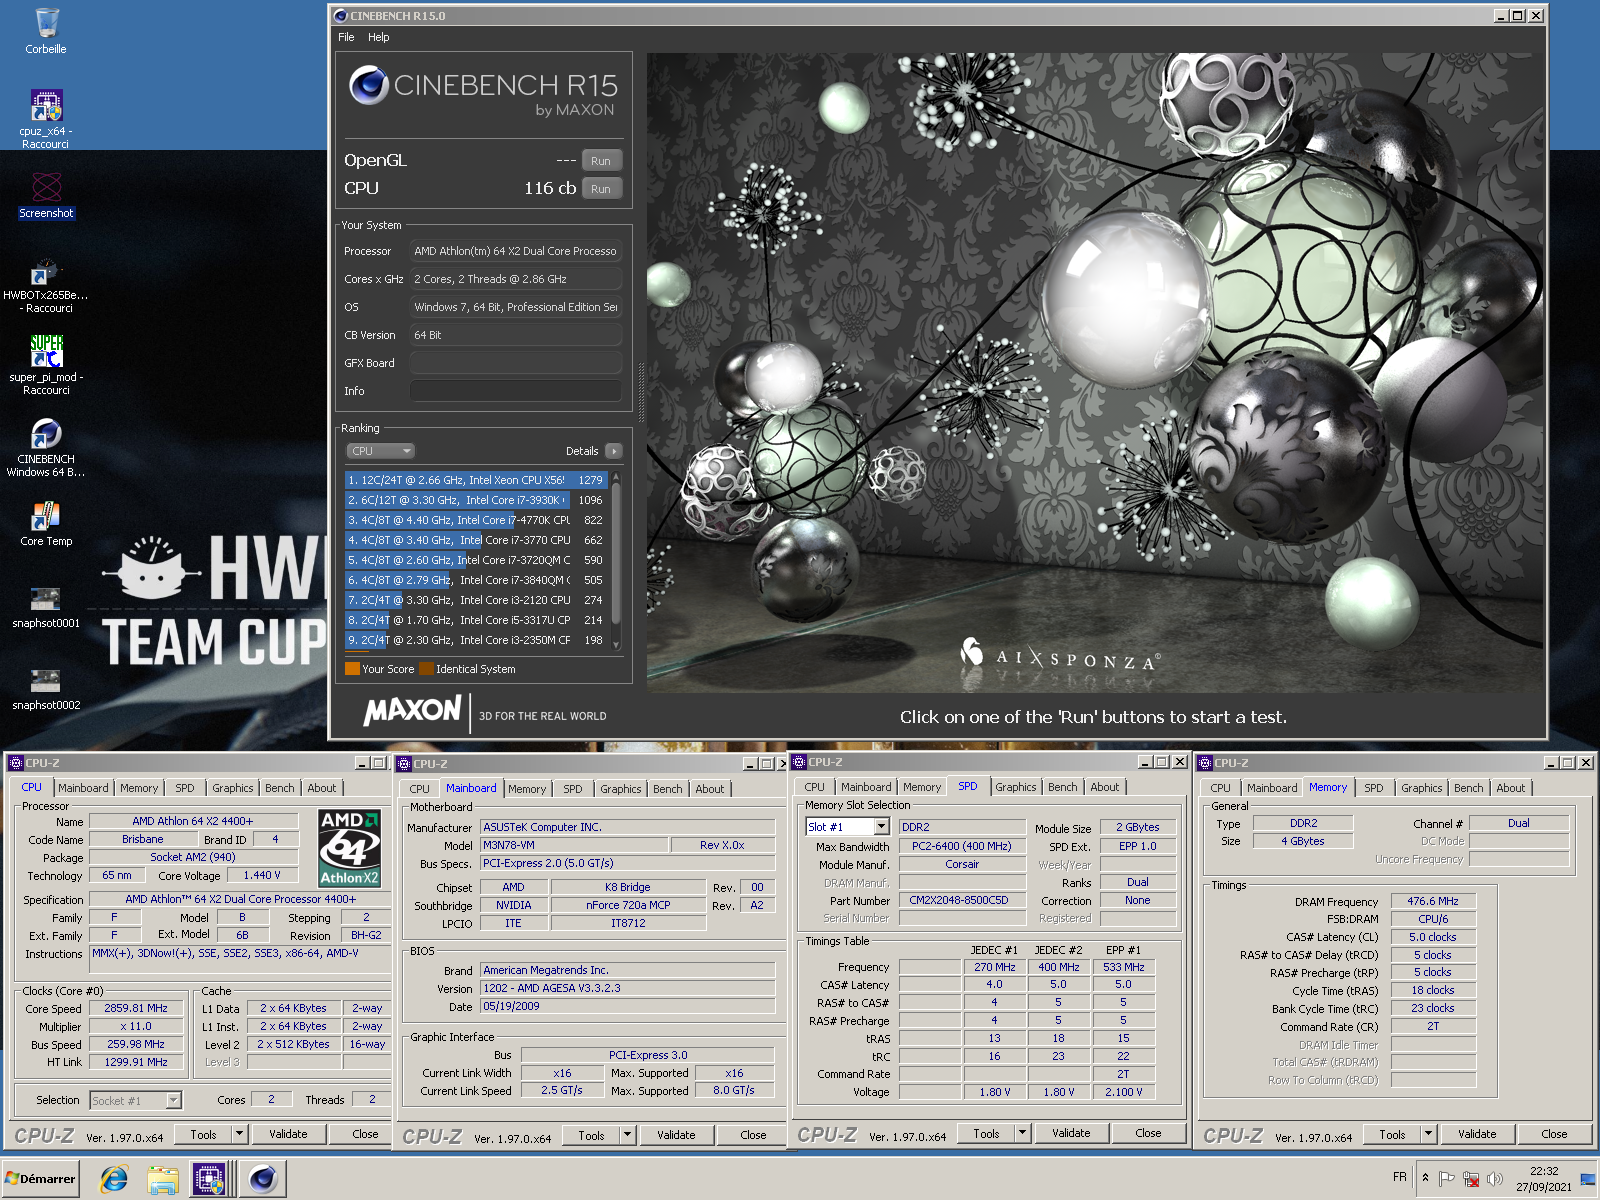Open Tools dropdown arrow in CPU-Z Mainboard window
Image resolution: width=1600 pixels, height=1200 pixels.
point(627,1135)
